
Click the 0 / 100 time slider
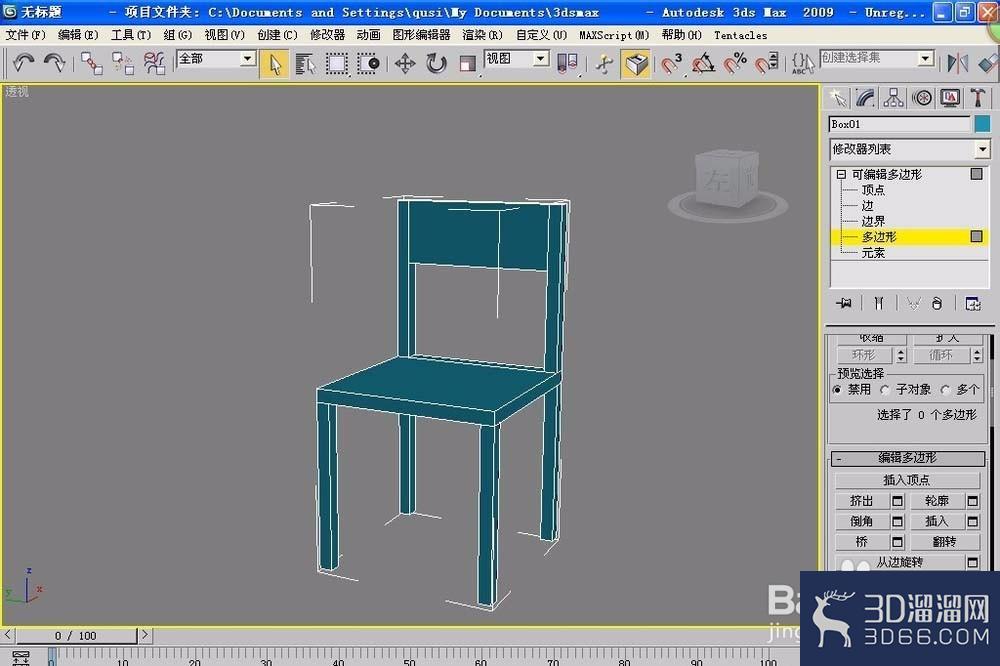[76, 635]
